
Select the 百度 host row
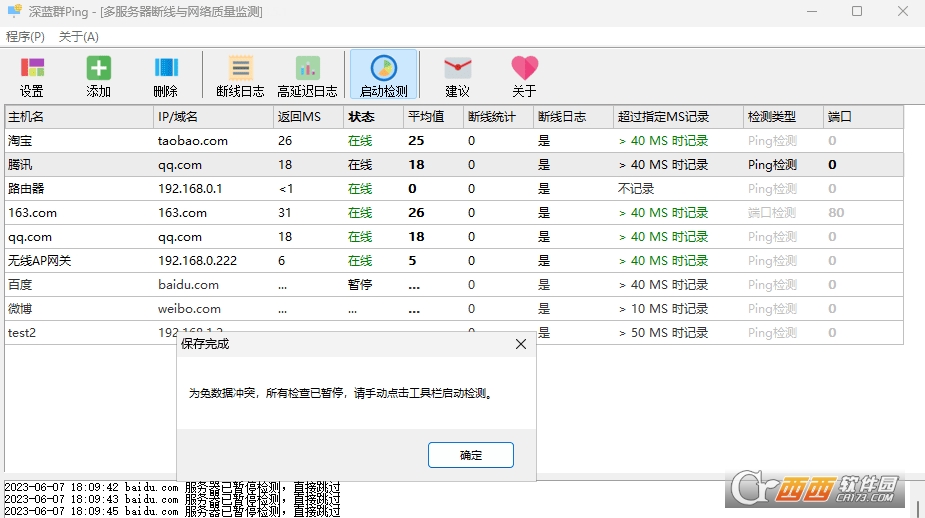(x=454, y=285)
